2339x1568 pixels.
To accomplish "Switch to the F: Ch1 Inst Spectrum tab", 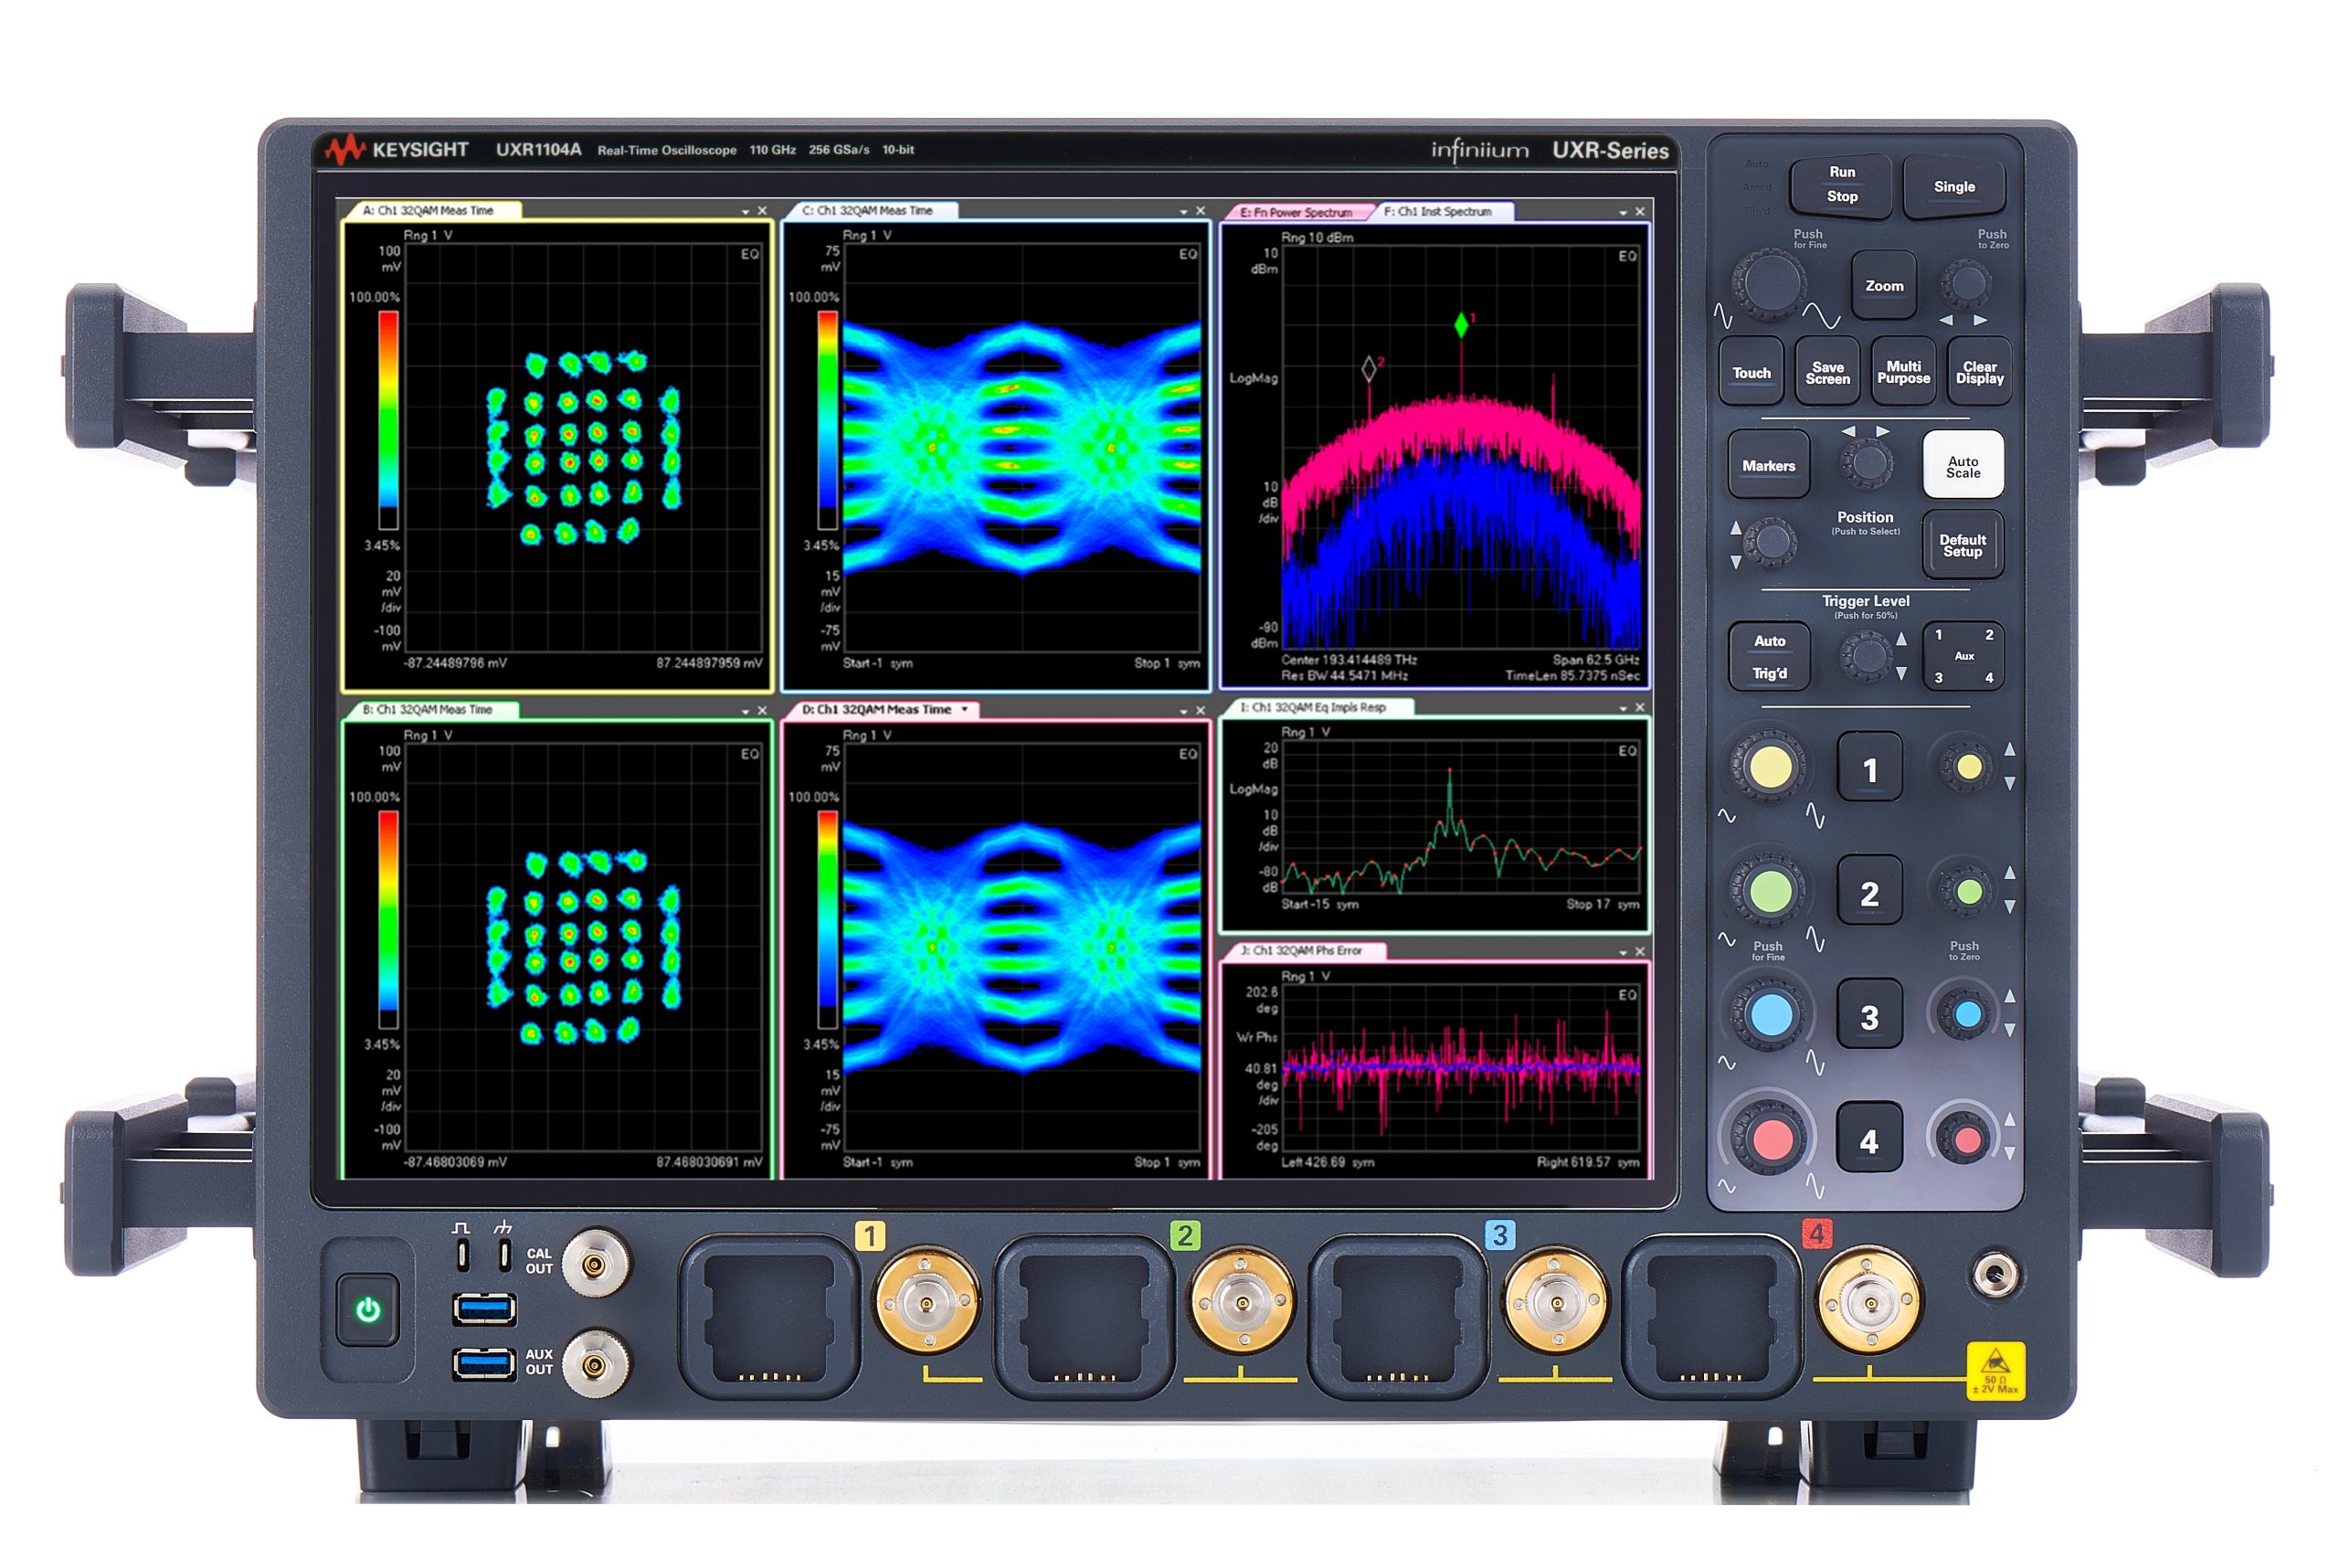I will (x=1440, y=212).
